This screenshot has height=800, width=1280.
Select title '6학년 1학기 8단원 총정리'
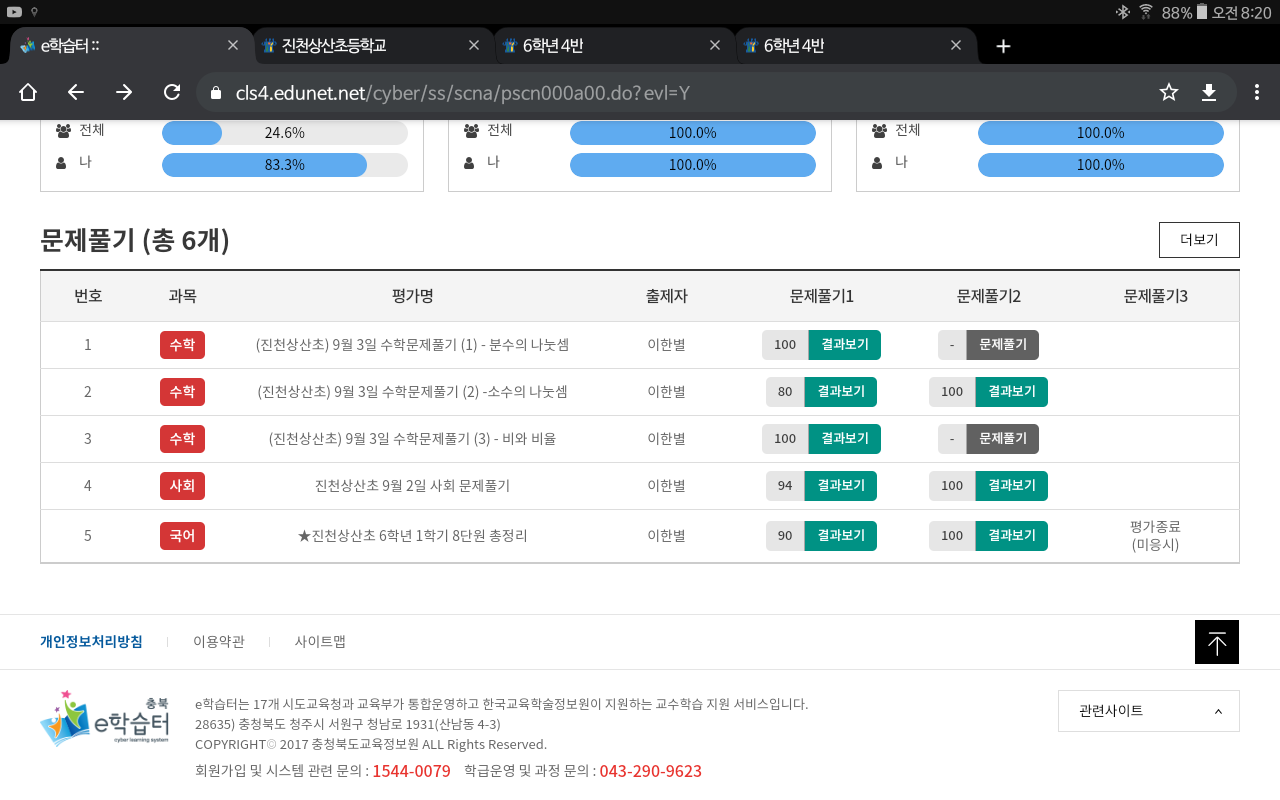(x=413, y=536)
